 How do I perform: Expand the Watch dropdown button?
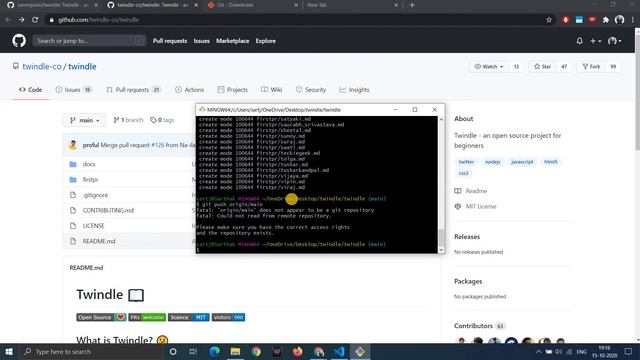(489, 67)
